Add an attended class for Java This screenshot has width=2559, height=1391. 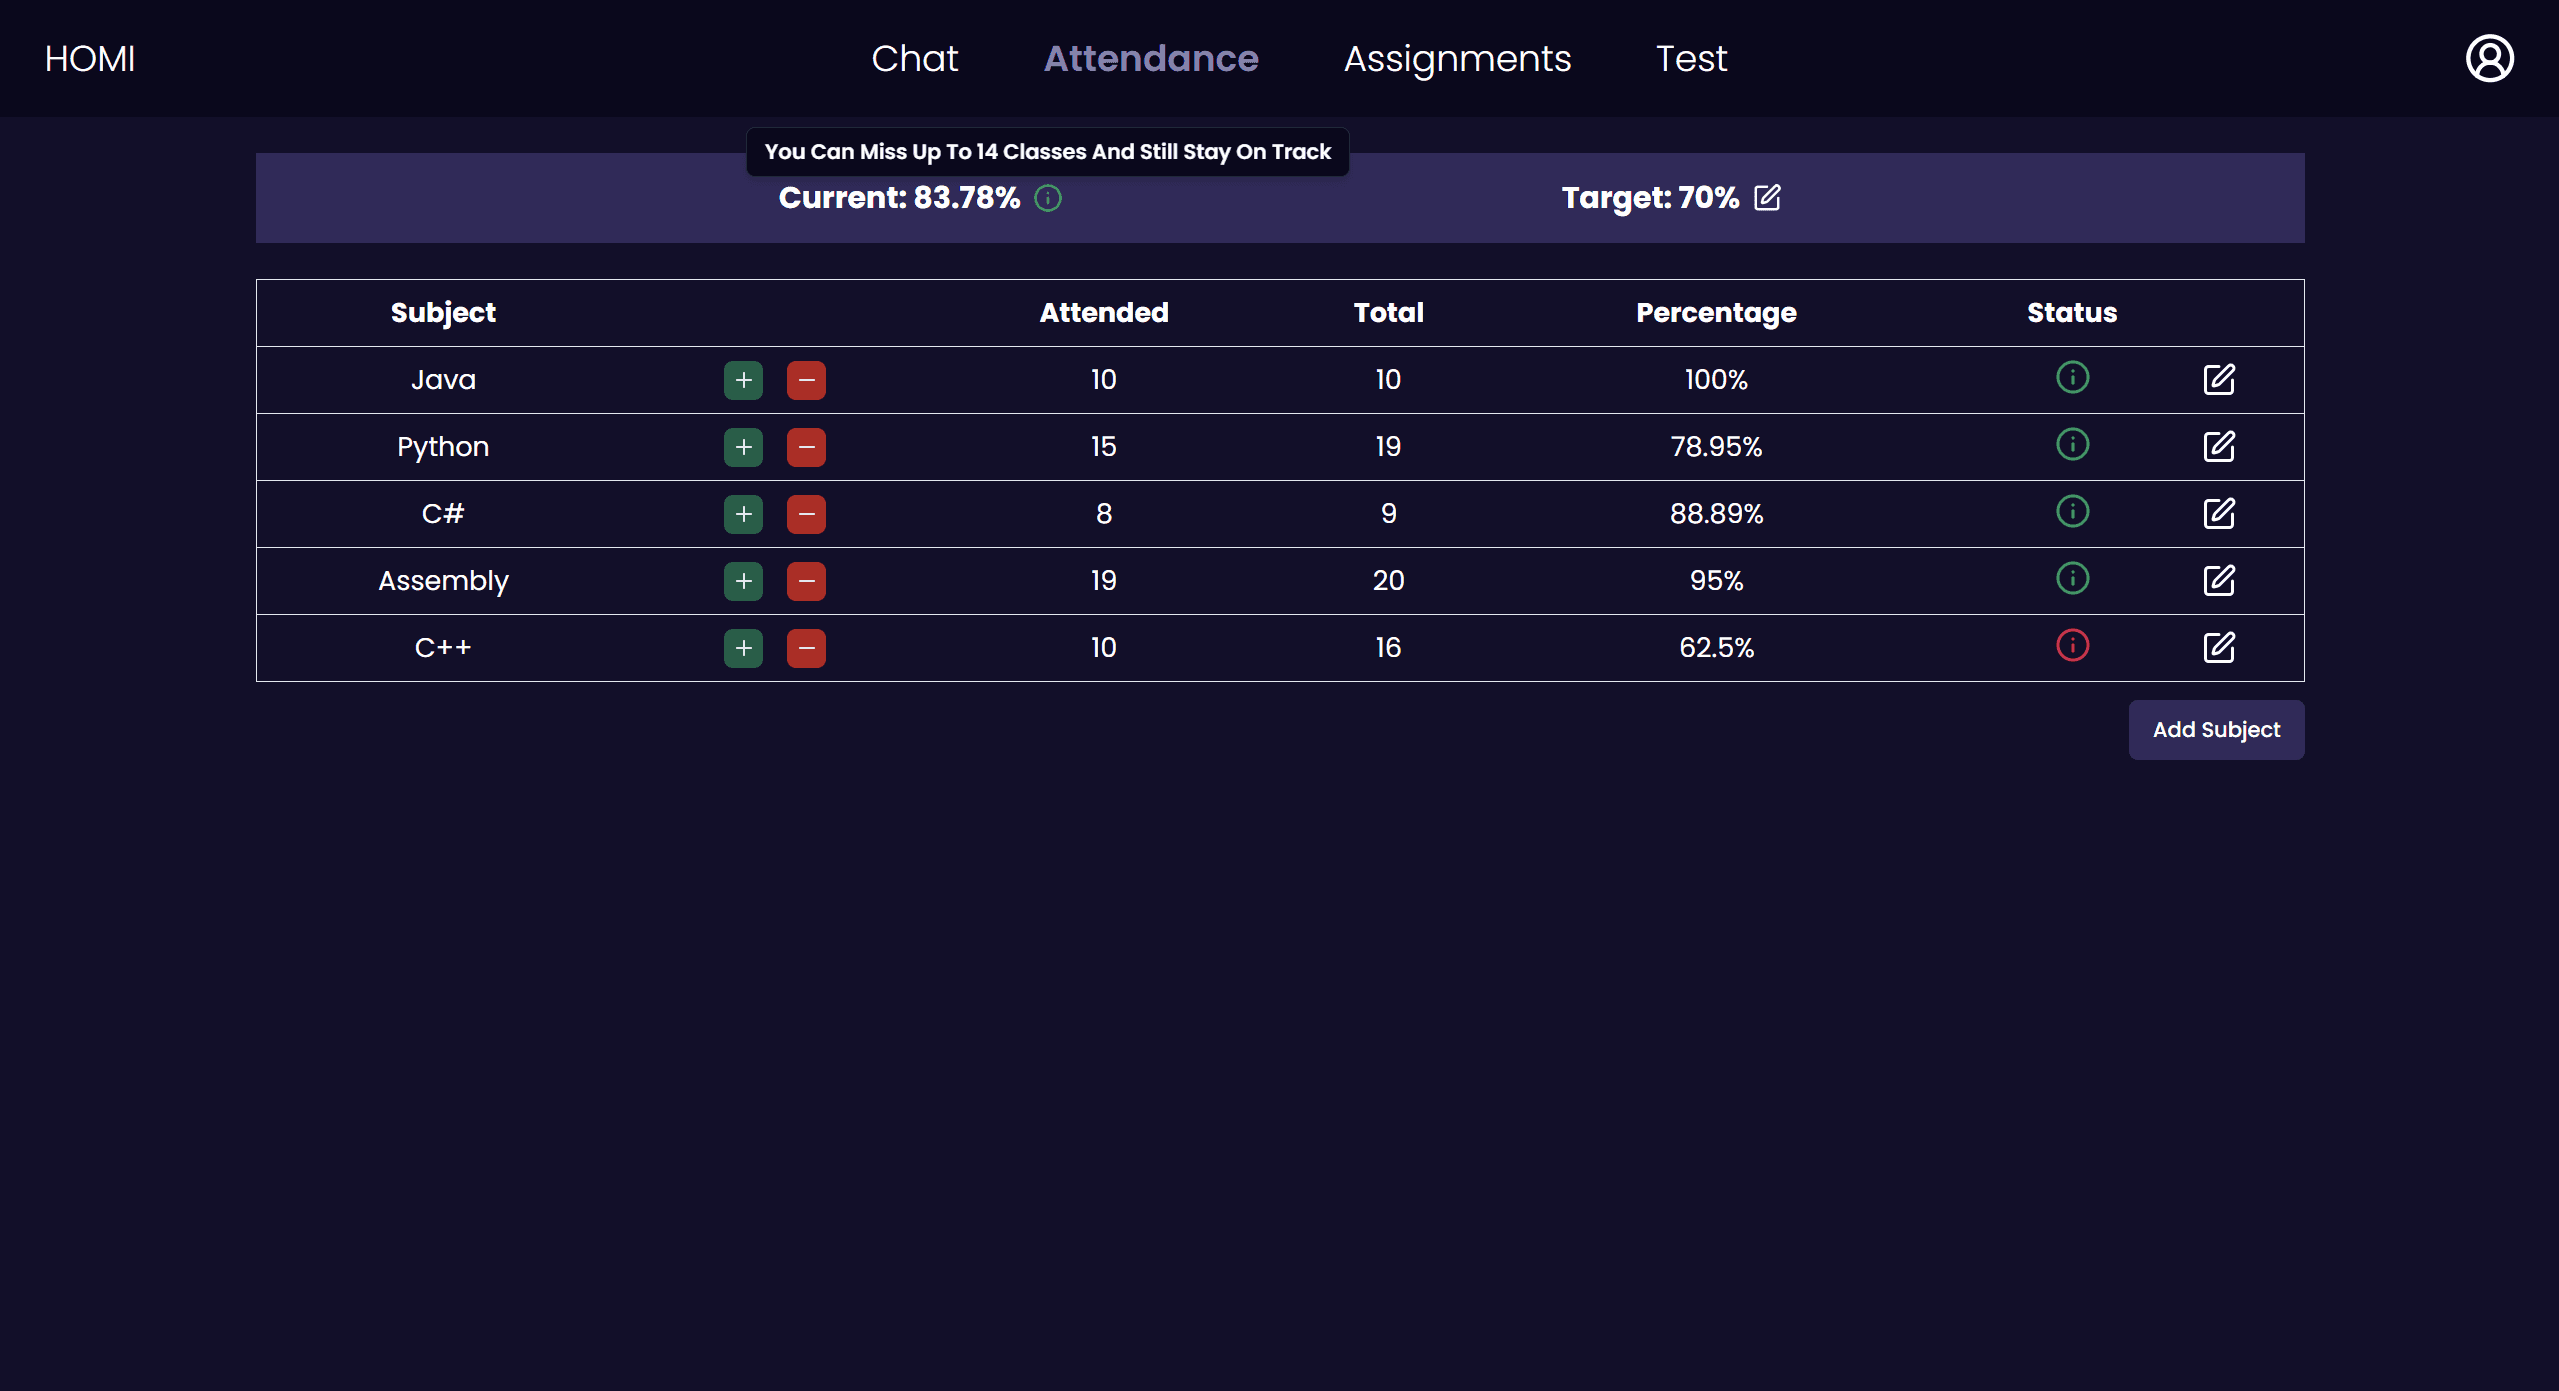pos(743,380)
